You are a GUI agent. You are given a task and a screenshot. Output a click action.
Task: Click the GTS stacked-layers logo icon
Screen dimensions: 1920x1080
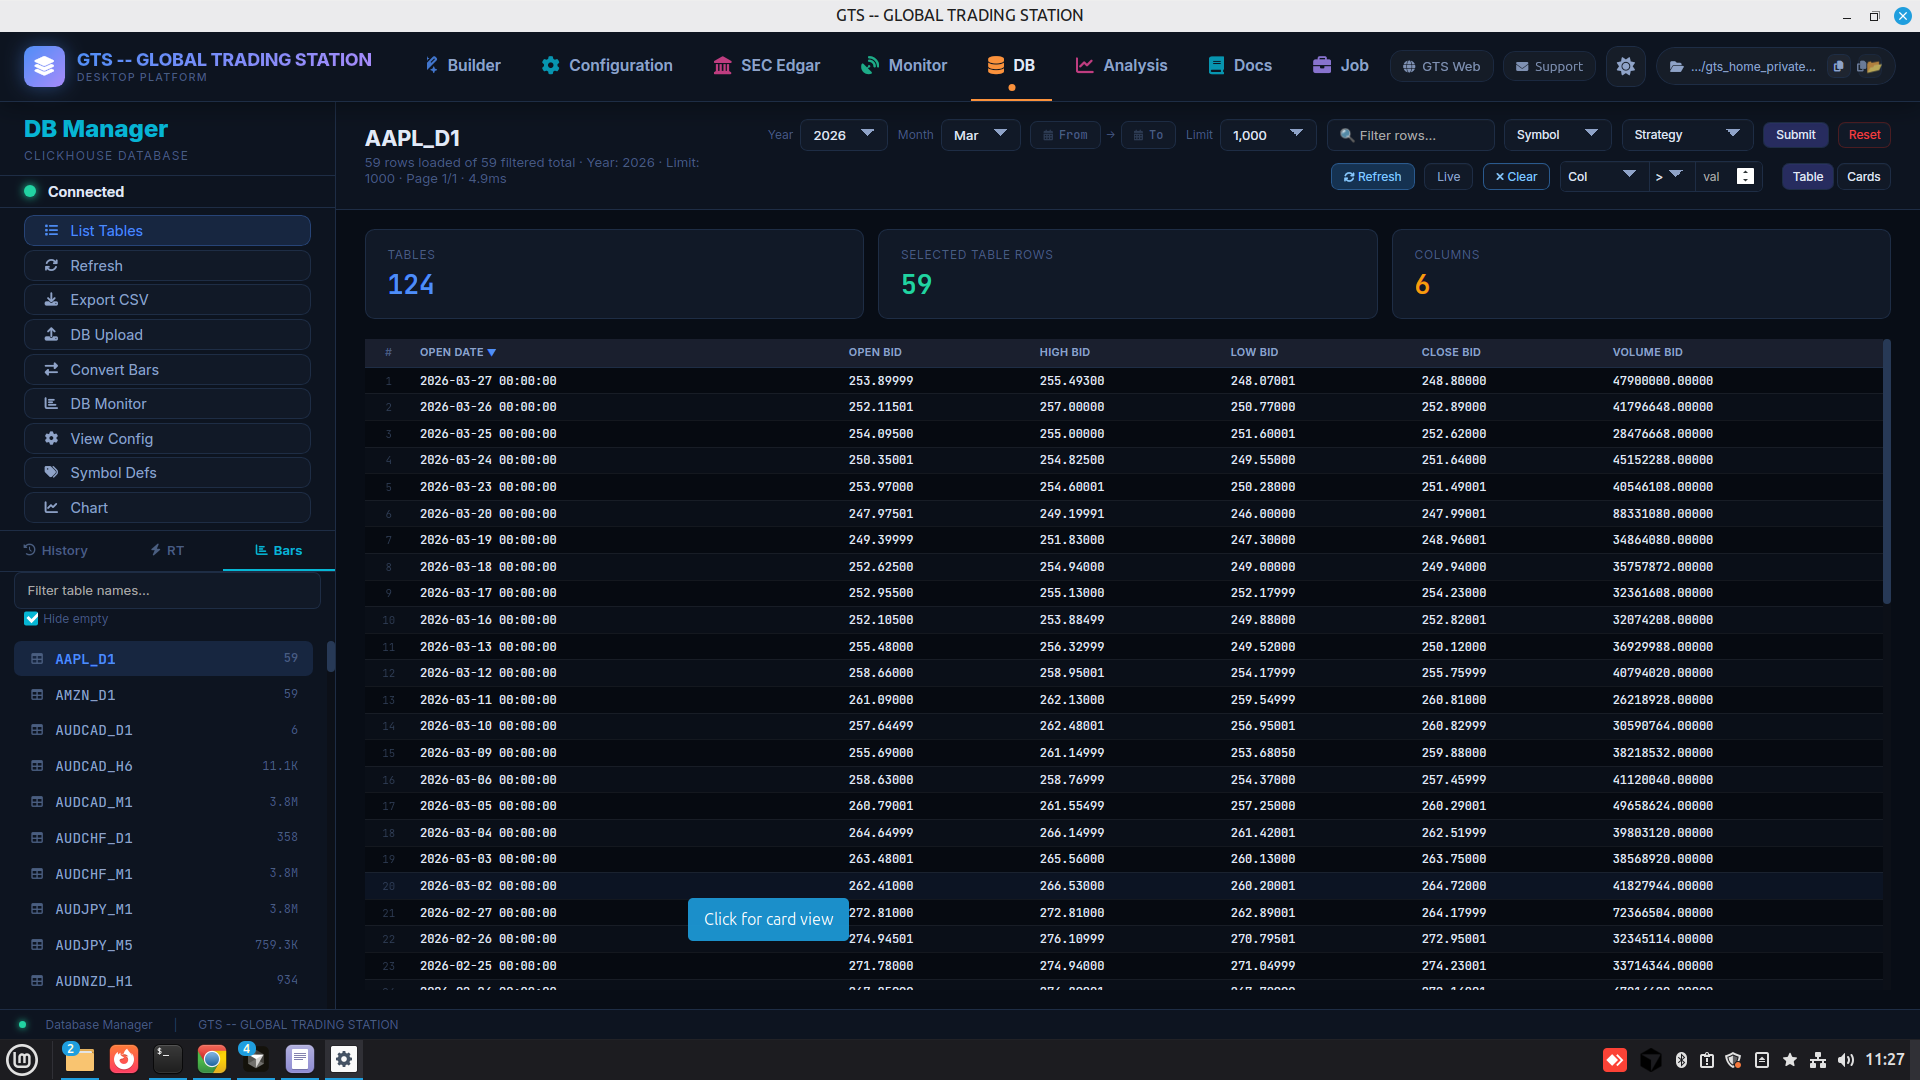(44, 66)
